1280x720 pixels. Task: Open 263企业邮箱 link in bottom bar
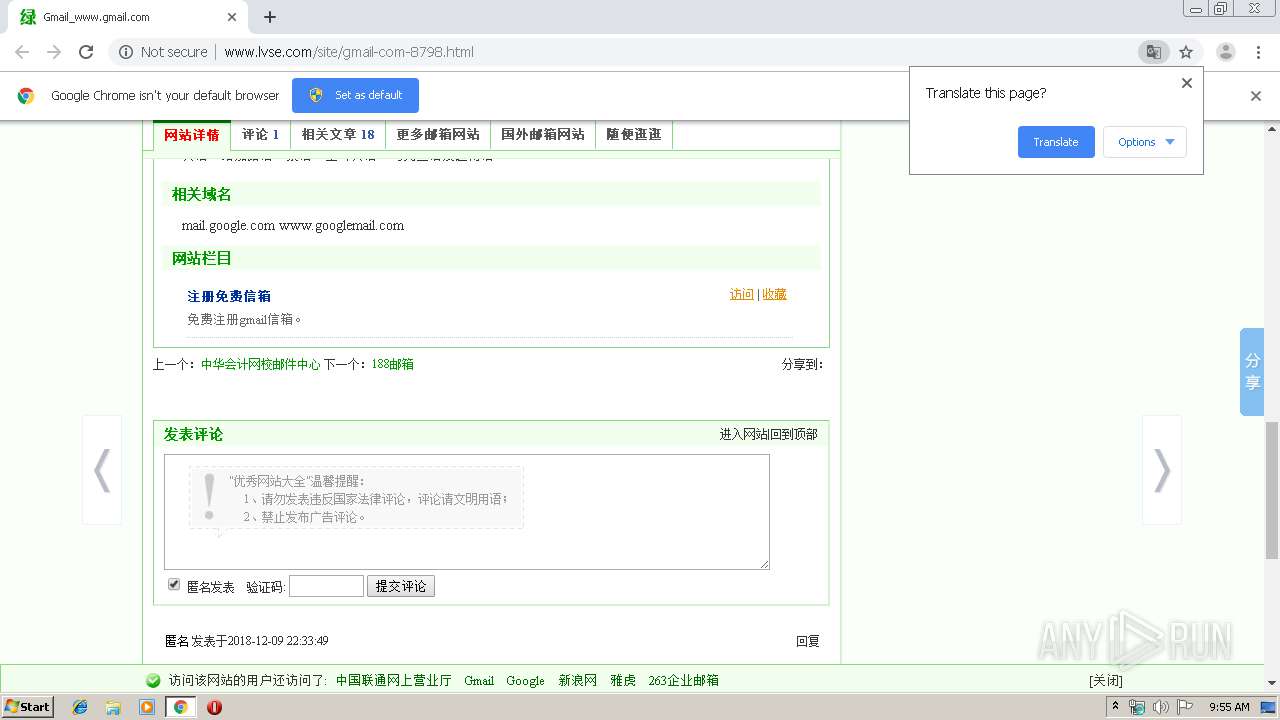(683, 681)
